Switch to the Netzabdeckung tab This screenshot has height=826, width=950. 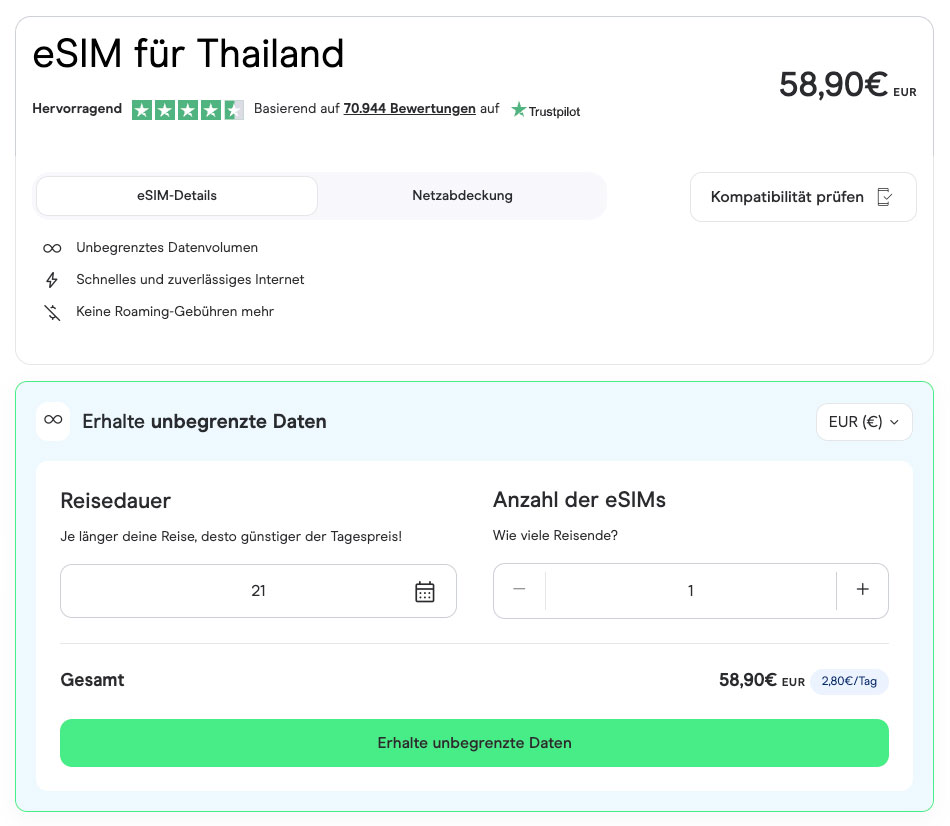[x=462, y=196]
